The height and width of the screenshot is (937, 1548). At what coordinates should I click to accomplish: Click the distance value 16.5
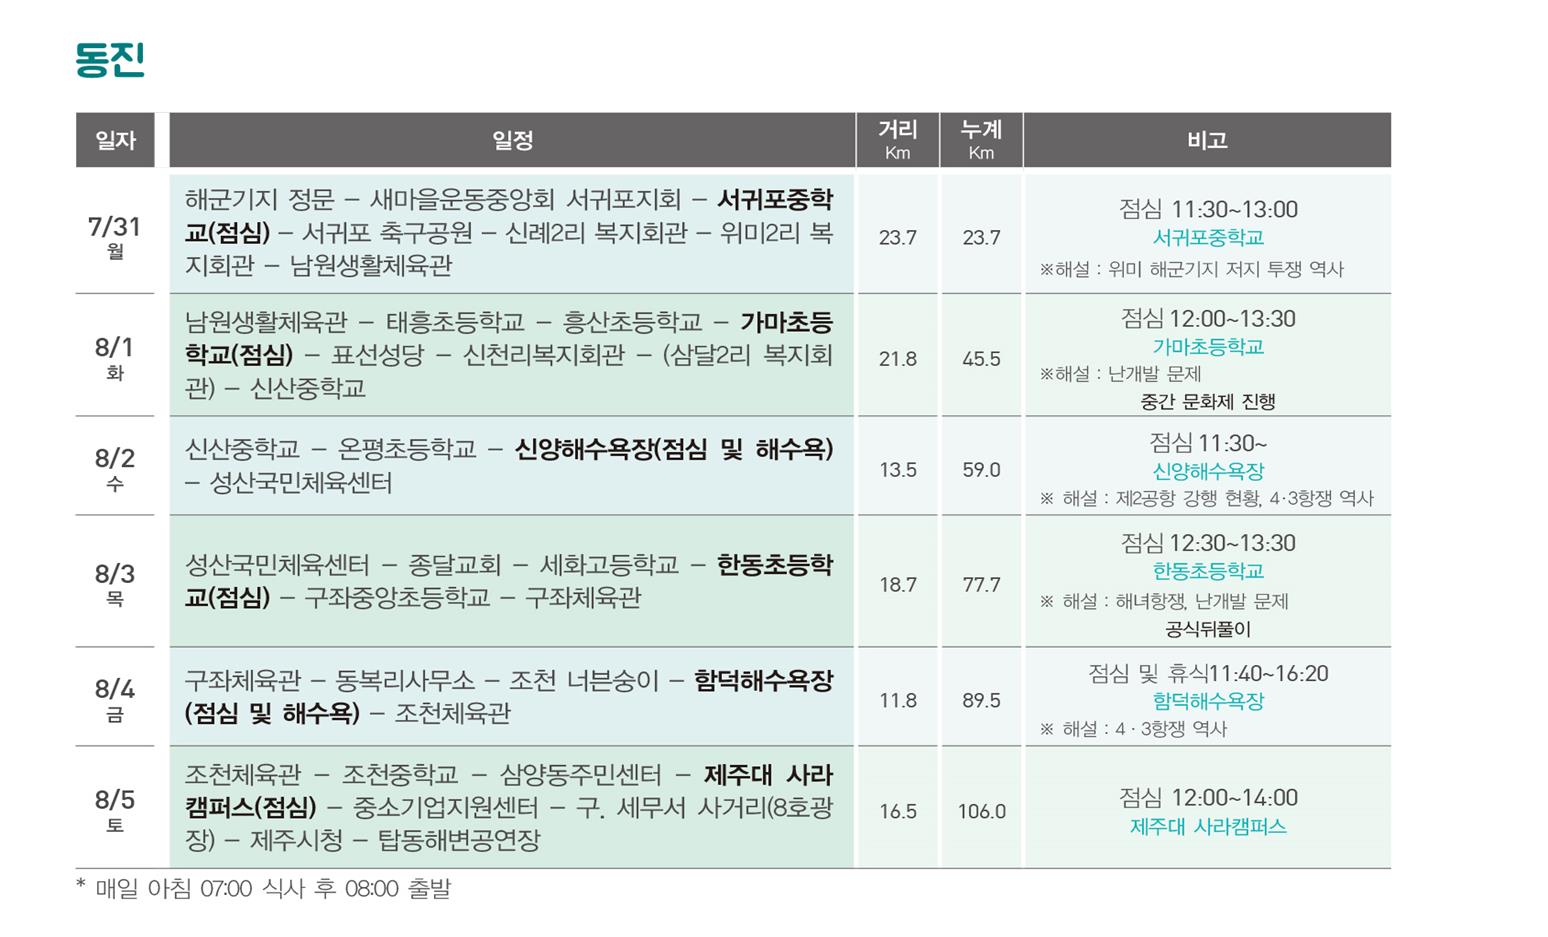898,811
